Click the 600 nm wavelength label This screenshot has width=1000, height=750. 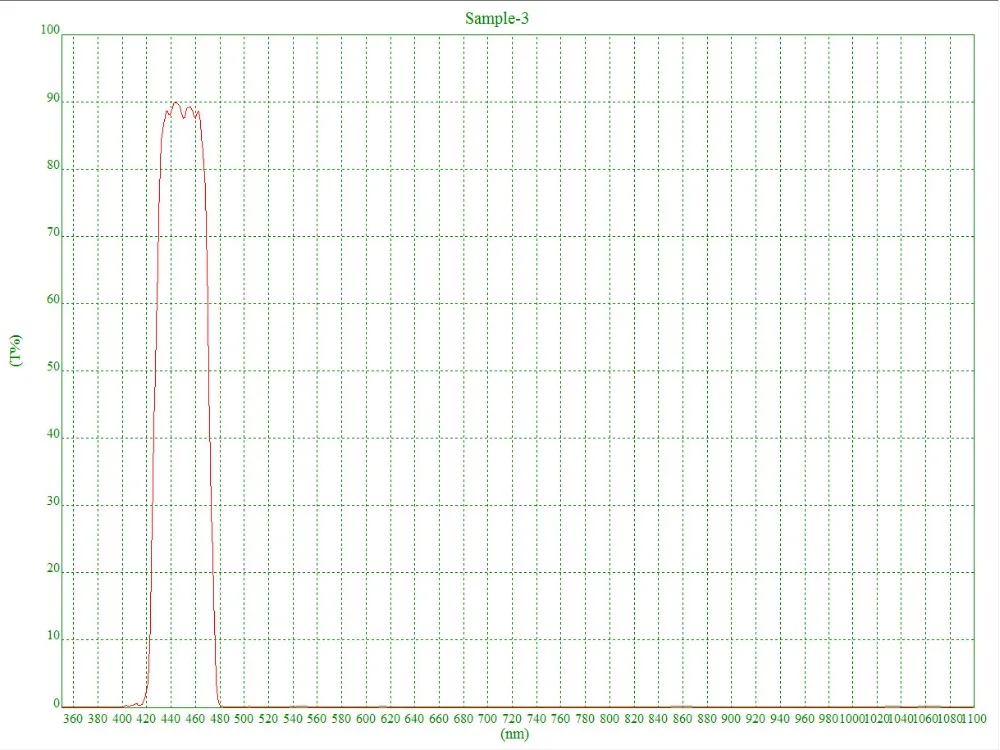[365, 719]
